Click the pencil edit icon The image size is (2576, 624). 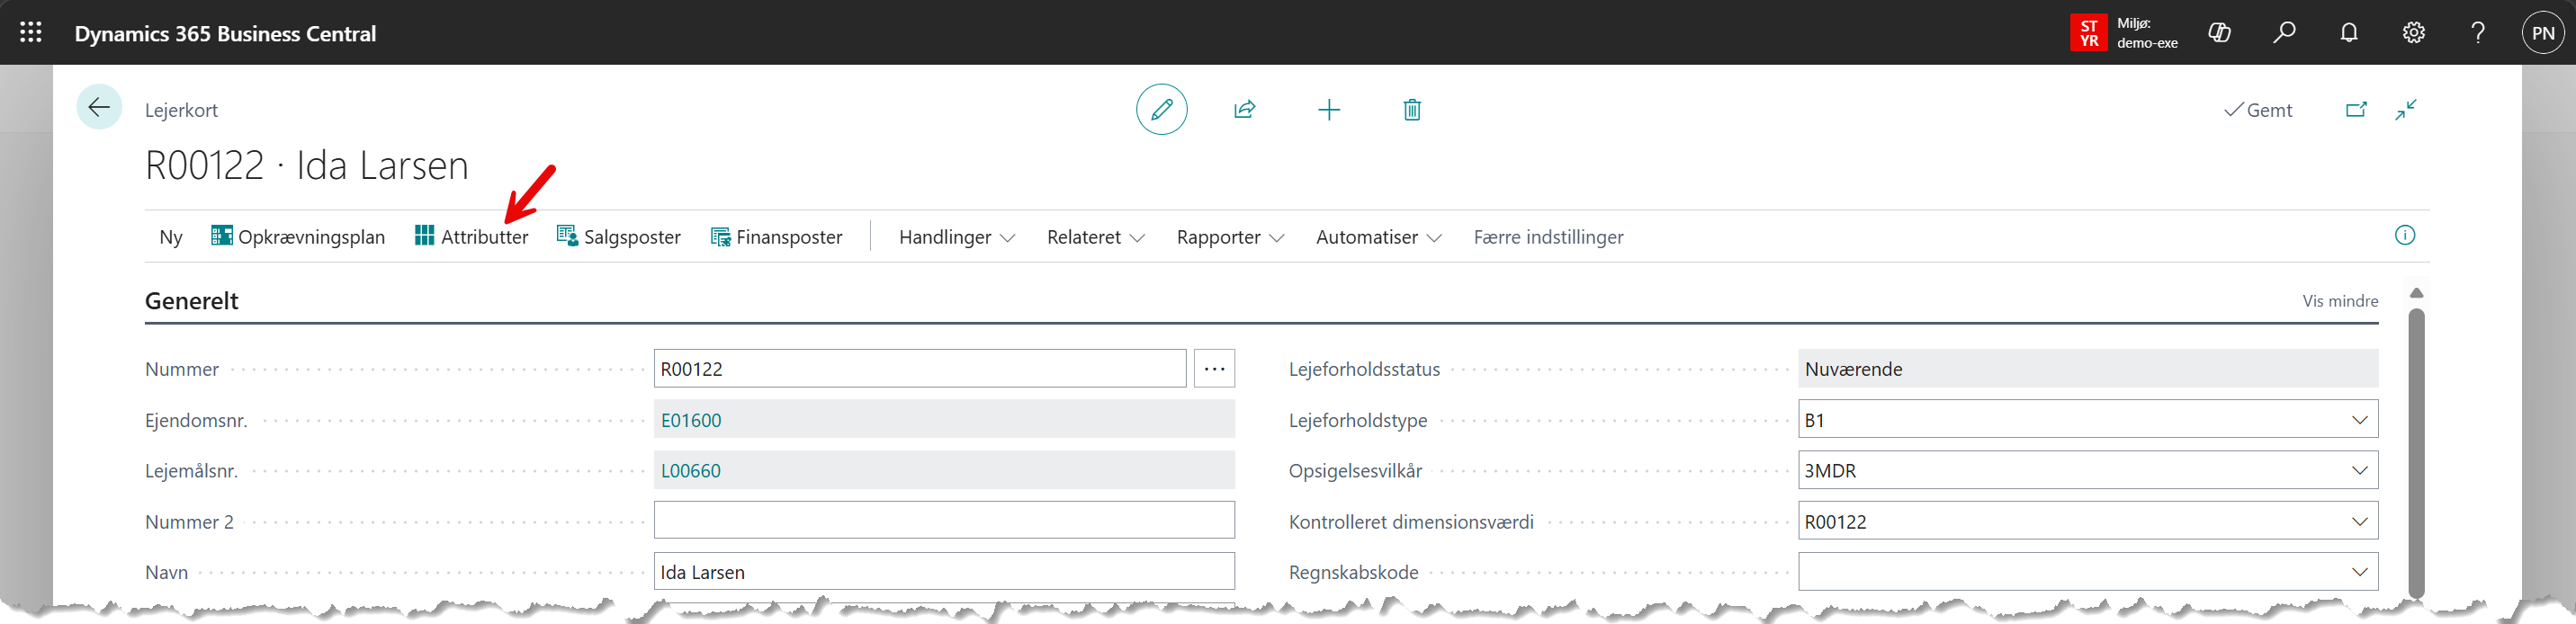click(x=1161, y=110)
